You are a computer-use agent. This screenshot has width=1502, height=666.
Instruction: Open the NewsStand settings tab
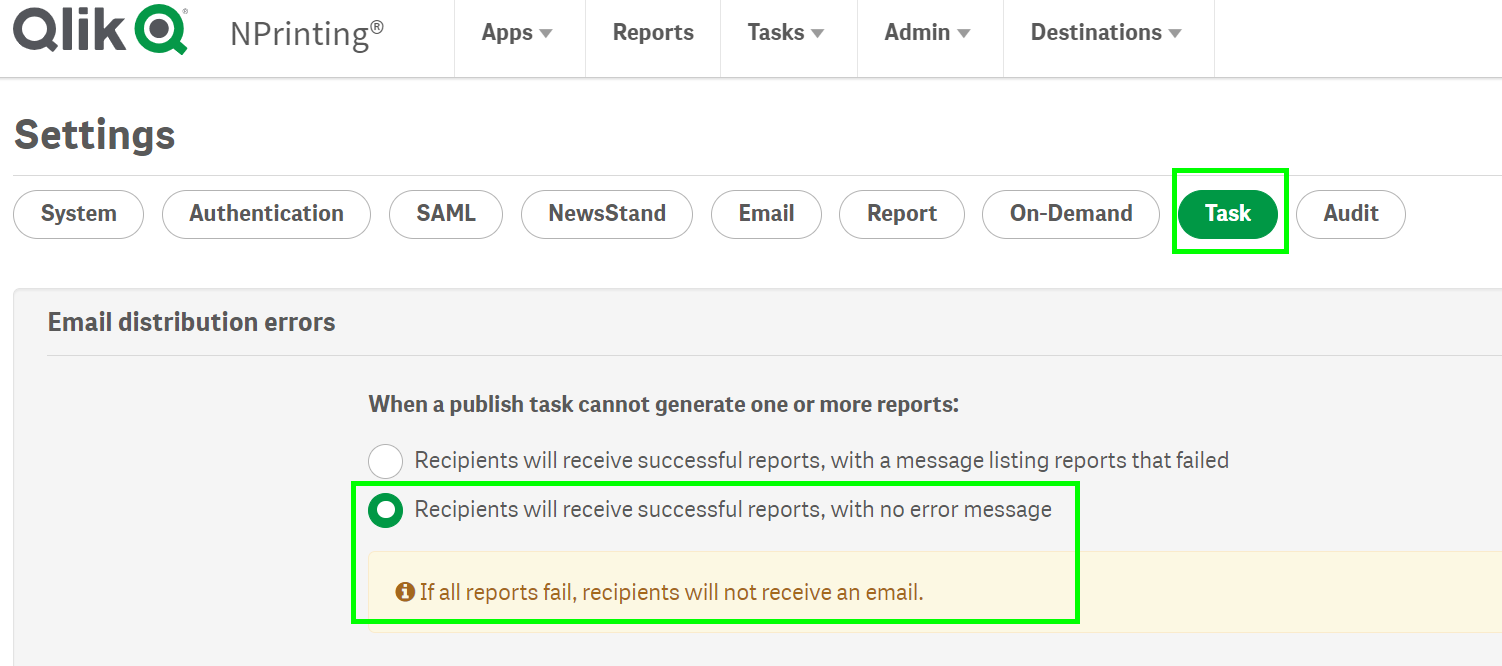pyautogui.click(x=606, y=213)
